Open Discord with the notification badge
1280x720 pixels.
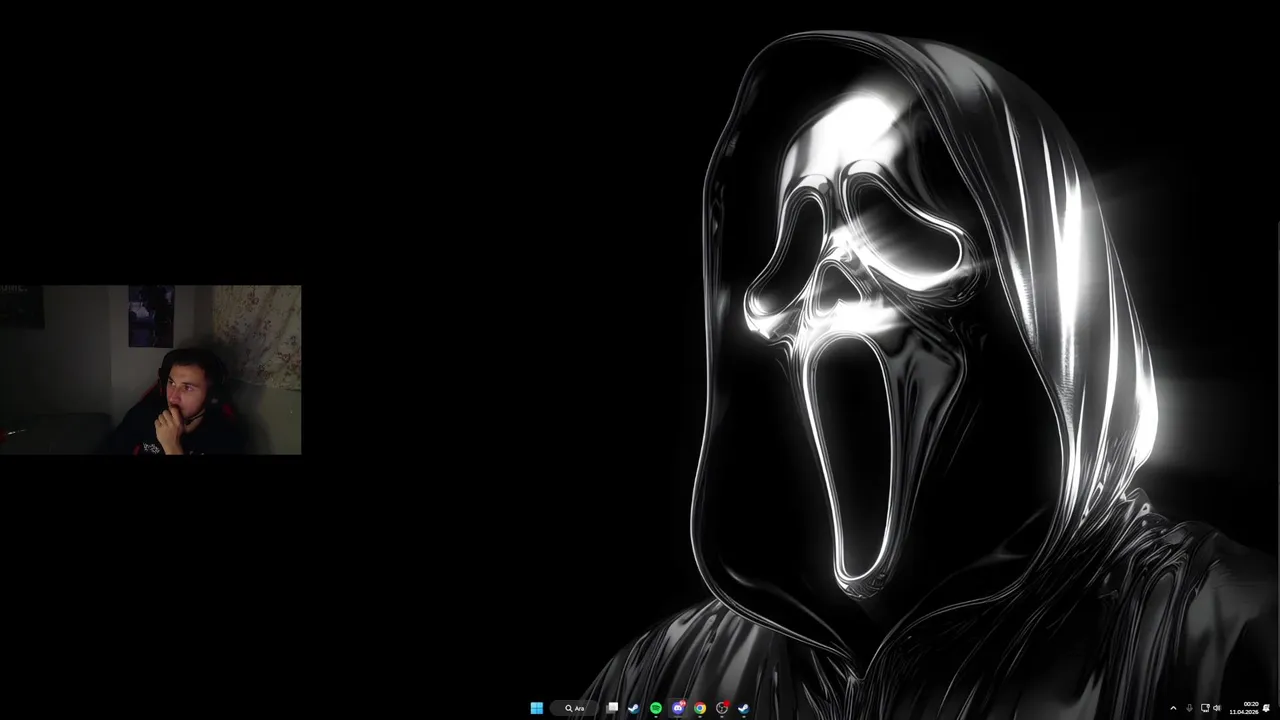[x=678, y=708]
